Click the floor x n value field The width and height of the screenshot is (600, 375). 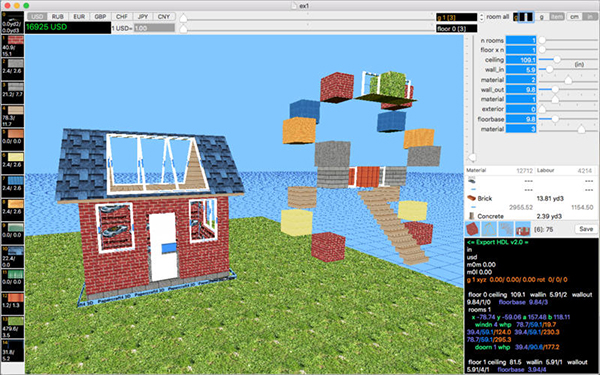point(521,50)
